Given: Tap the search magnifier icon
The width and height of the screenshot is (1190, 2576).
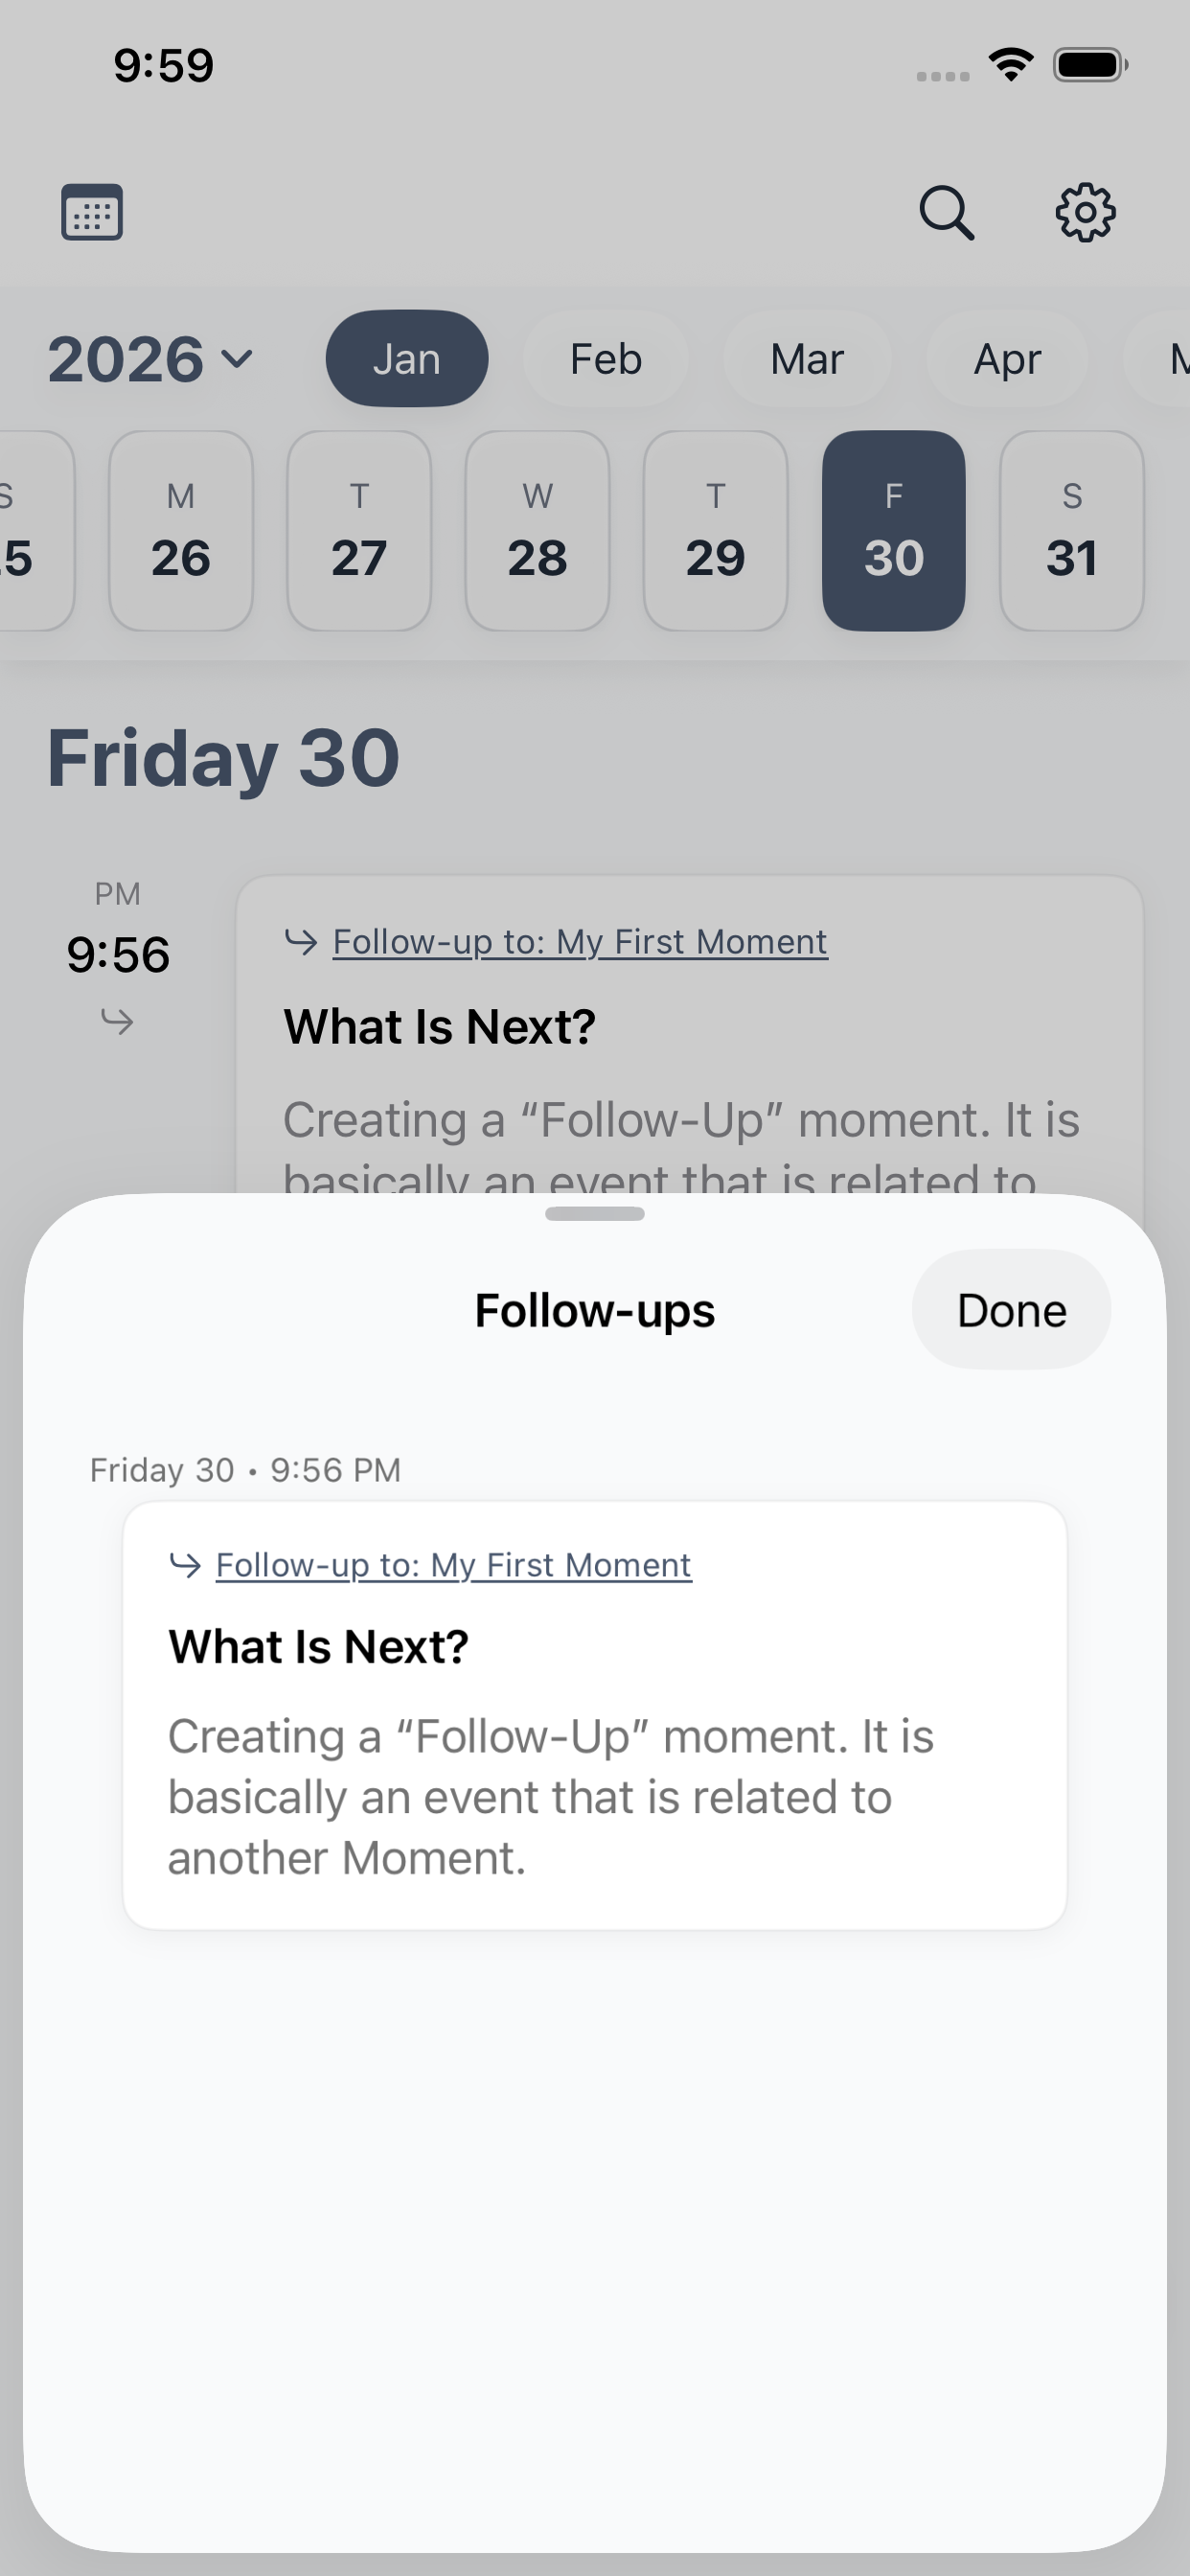Looking at the screenshot, I should pos(946,212).
